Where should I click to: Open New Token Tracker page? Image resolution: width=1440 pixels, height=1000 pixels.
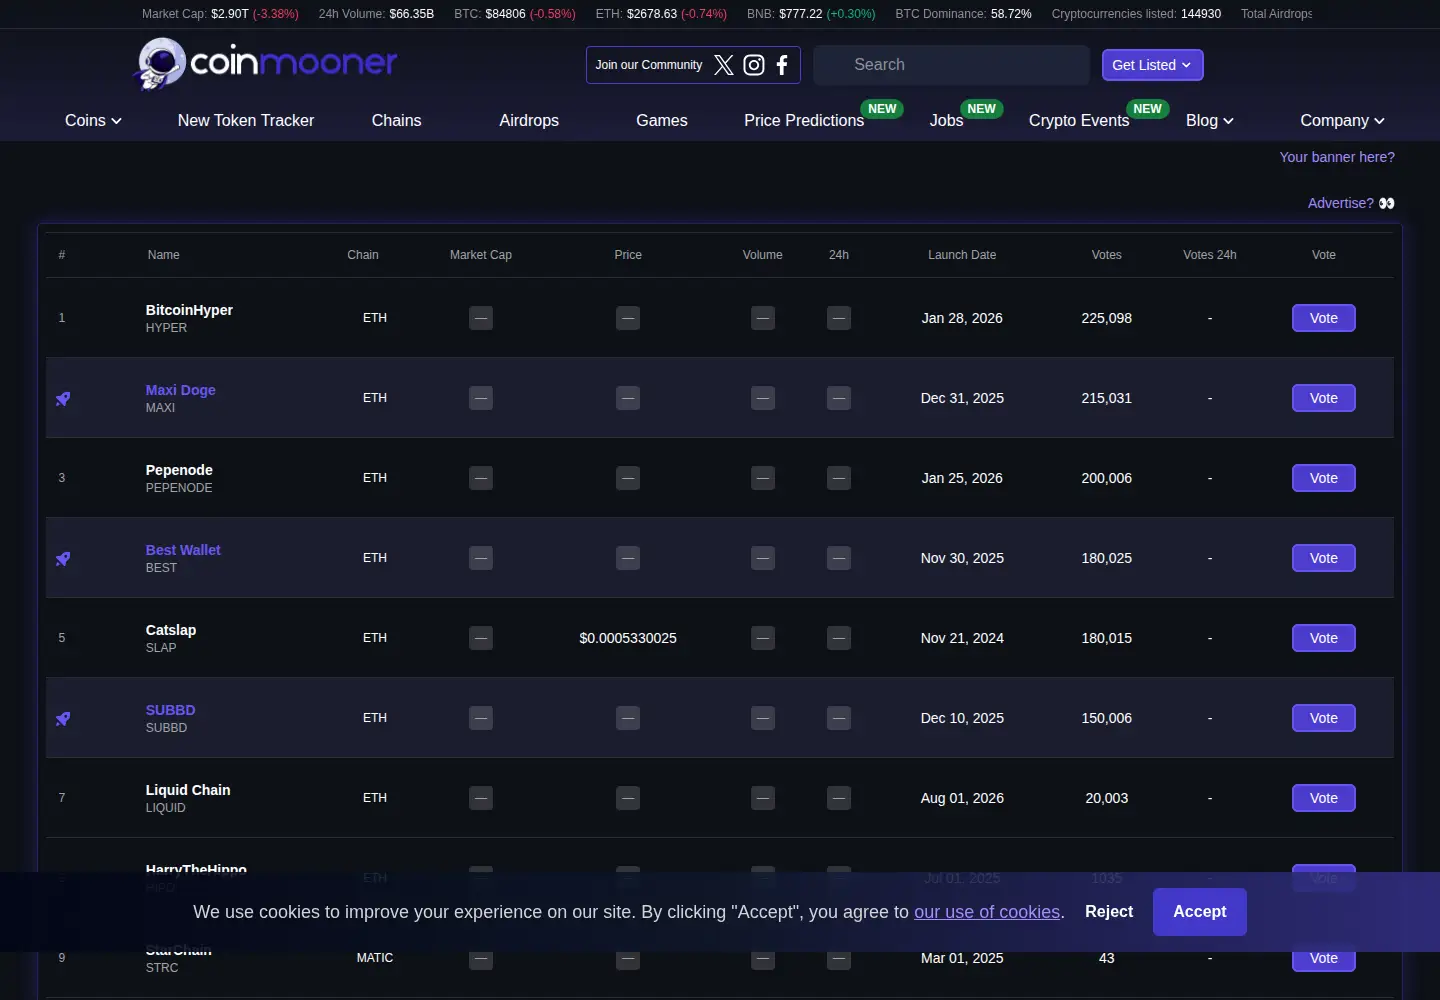coord(246,120)
